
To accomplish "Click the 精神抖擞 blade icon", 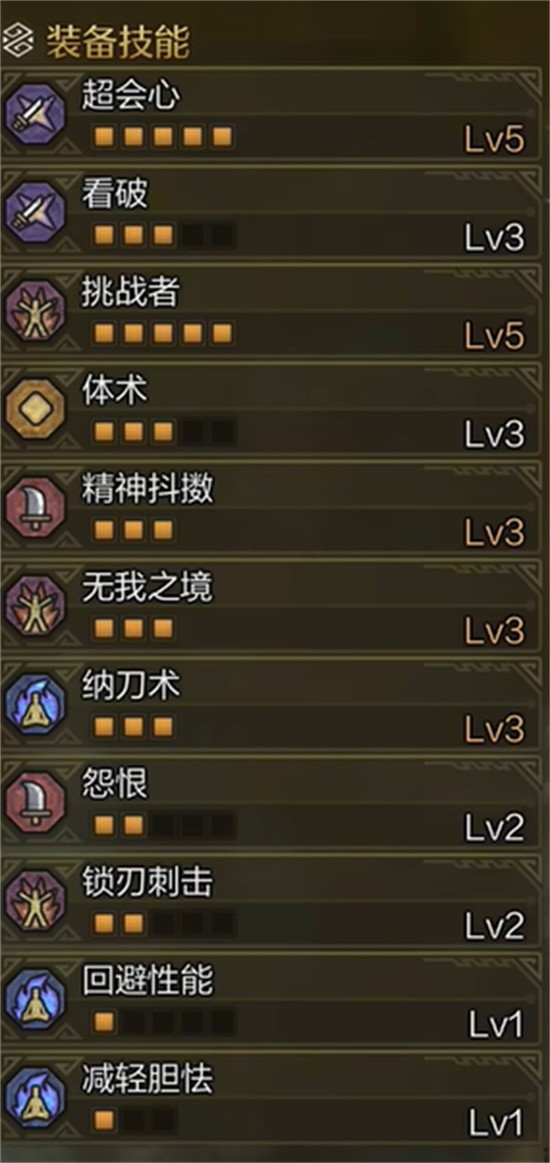I will pyautogui.click(x=35, y=507).
